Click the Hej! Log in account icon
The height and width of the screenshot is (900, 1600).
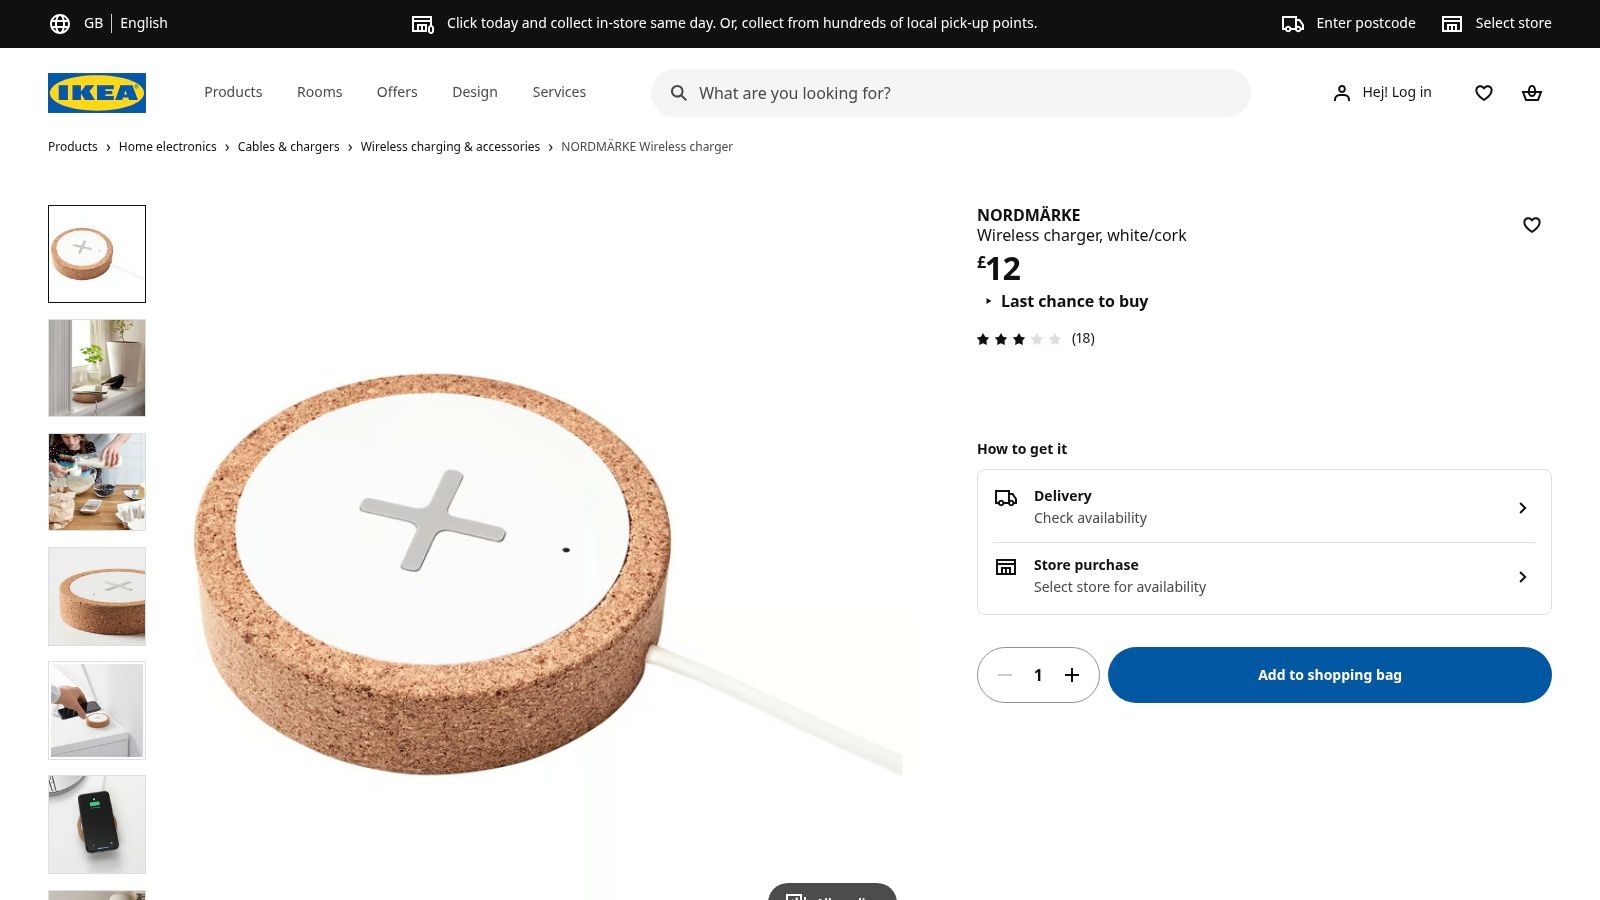[x=1342, y=92]
